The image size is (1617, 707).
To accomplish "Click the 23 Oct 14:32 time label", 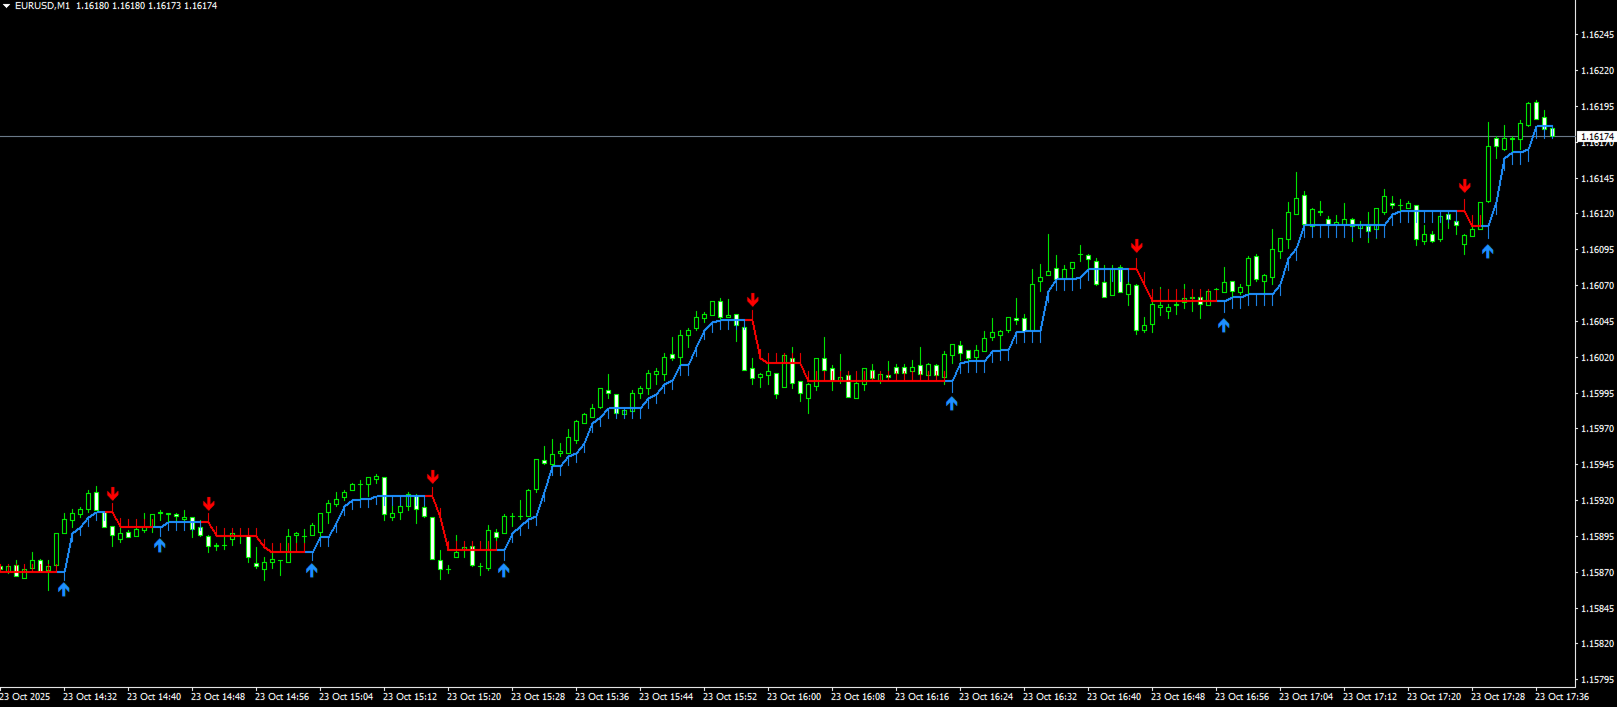I will [90, 697].
